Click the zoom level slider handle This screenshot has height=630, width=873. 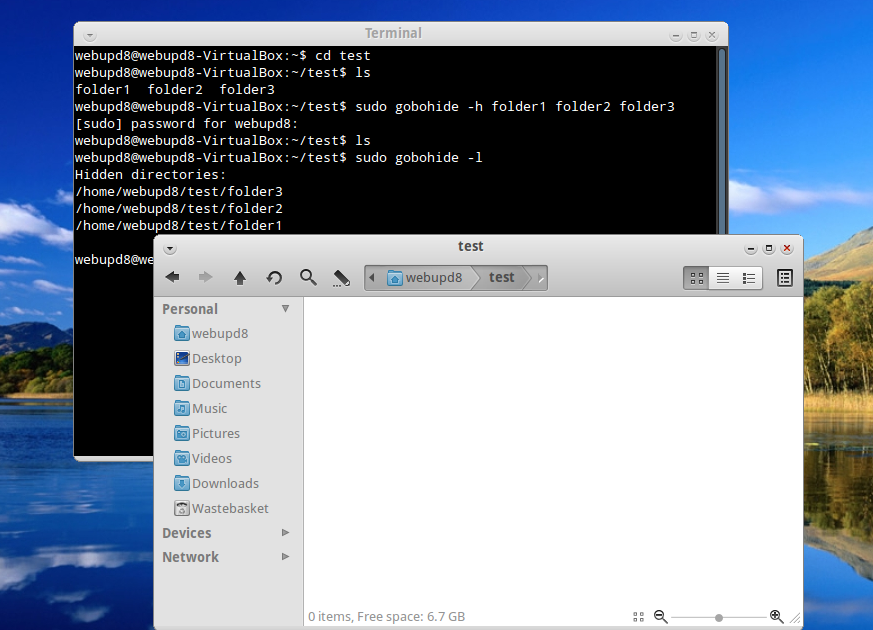click(719, 617)
